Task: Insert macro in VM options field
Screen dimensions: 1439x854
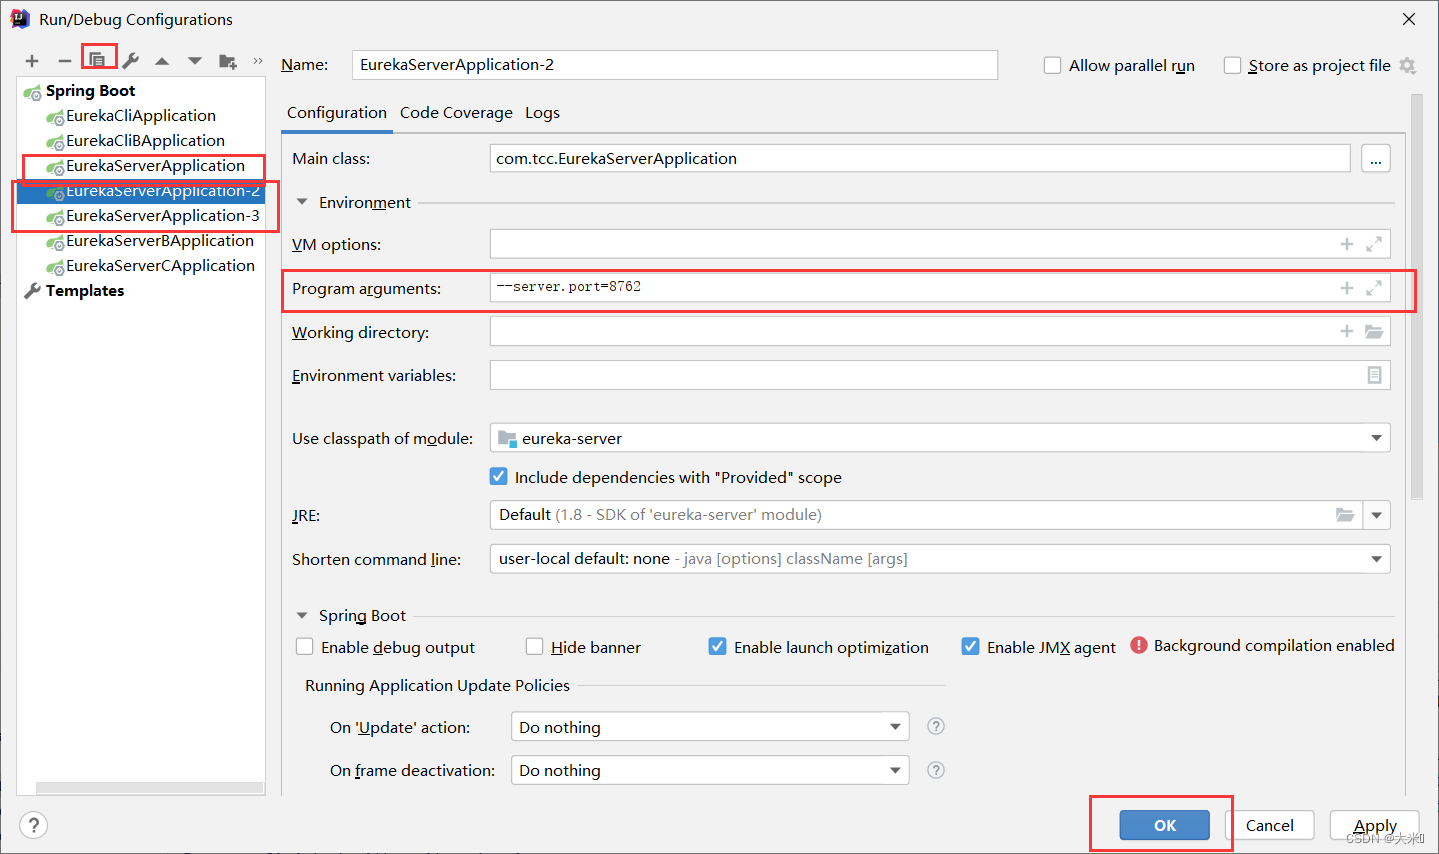Action: pos(1347,244)
